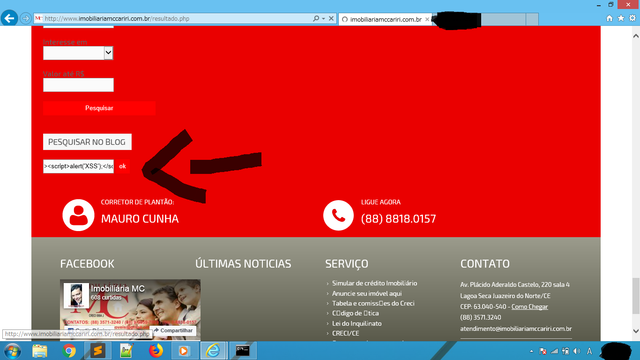640x360 pixels.
Task: Open the media player taskbar icon
Action: [x=184, y=351]
